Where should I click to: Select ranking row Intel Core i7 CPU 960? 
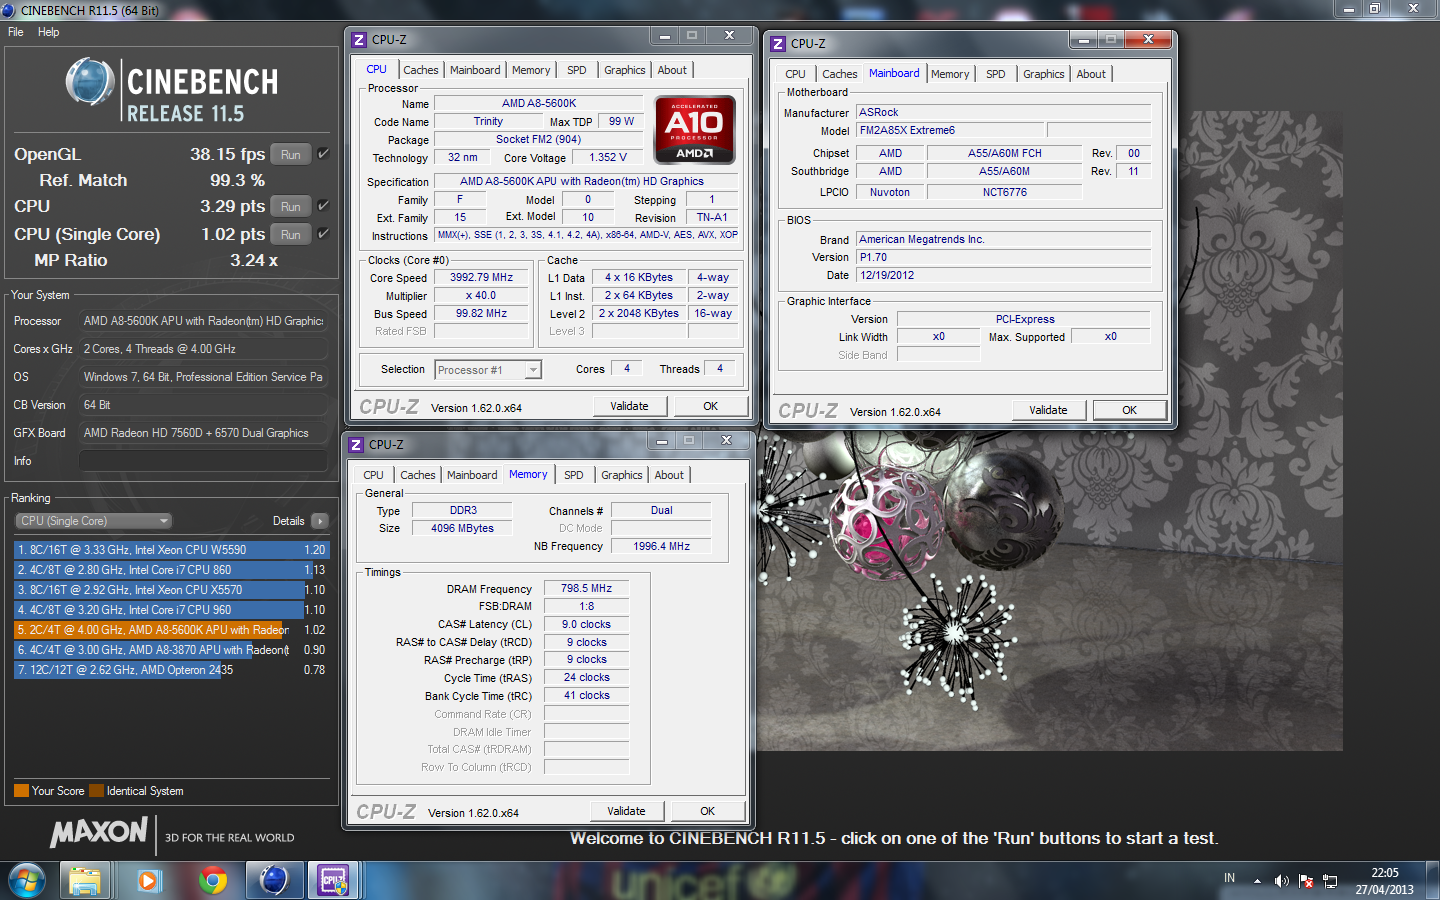(170, 610)
